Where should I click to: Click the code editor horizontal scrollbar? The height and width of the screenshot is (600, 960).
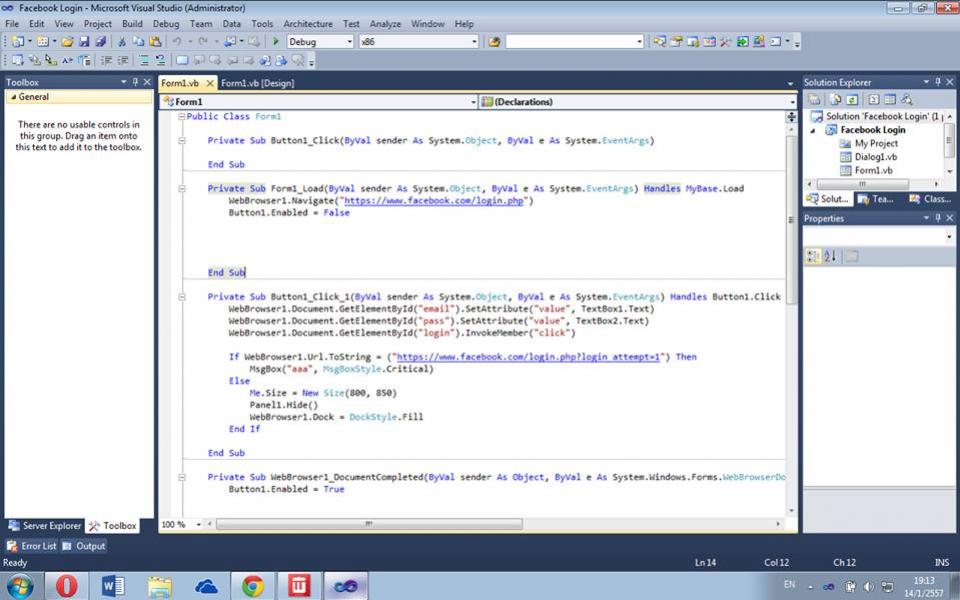tap(369, 524)
